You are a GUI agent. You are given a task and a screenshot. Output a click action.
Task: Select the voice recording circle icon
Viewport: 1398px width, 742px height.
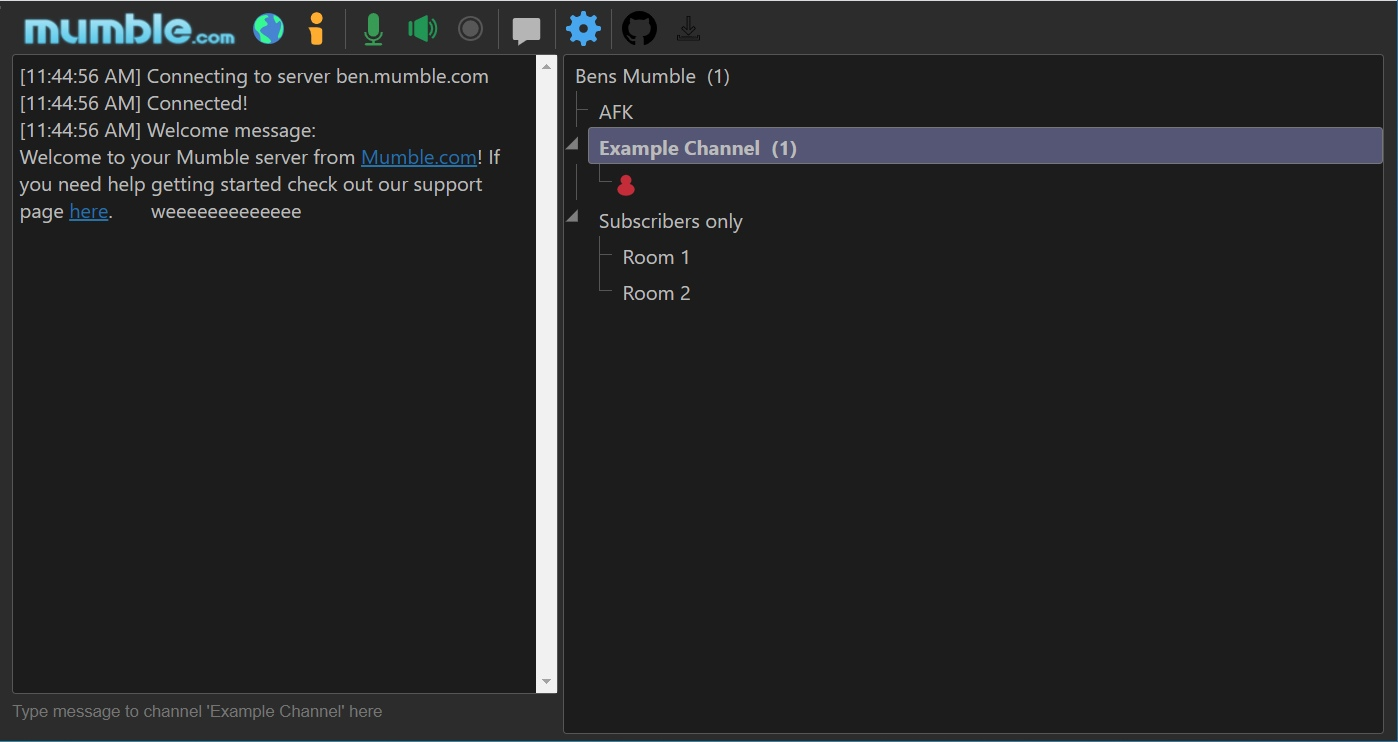point(470,28)
